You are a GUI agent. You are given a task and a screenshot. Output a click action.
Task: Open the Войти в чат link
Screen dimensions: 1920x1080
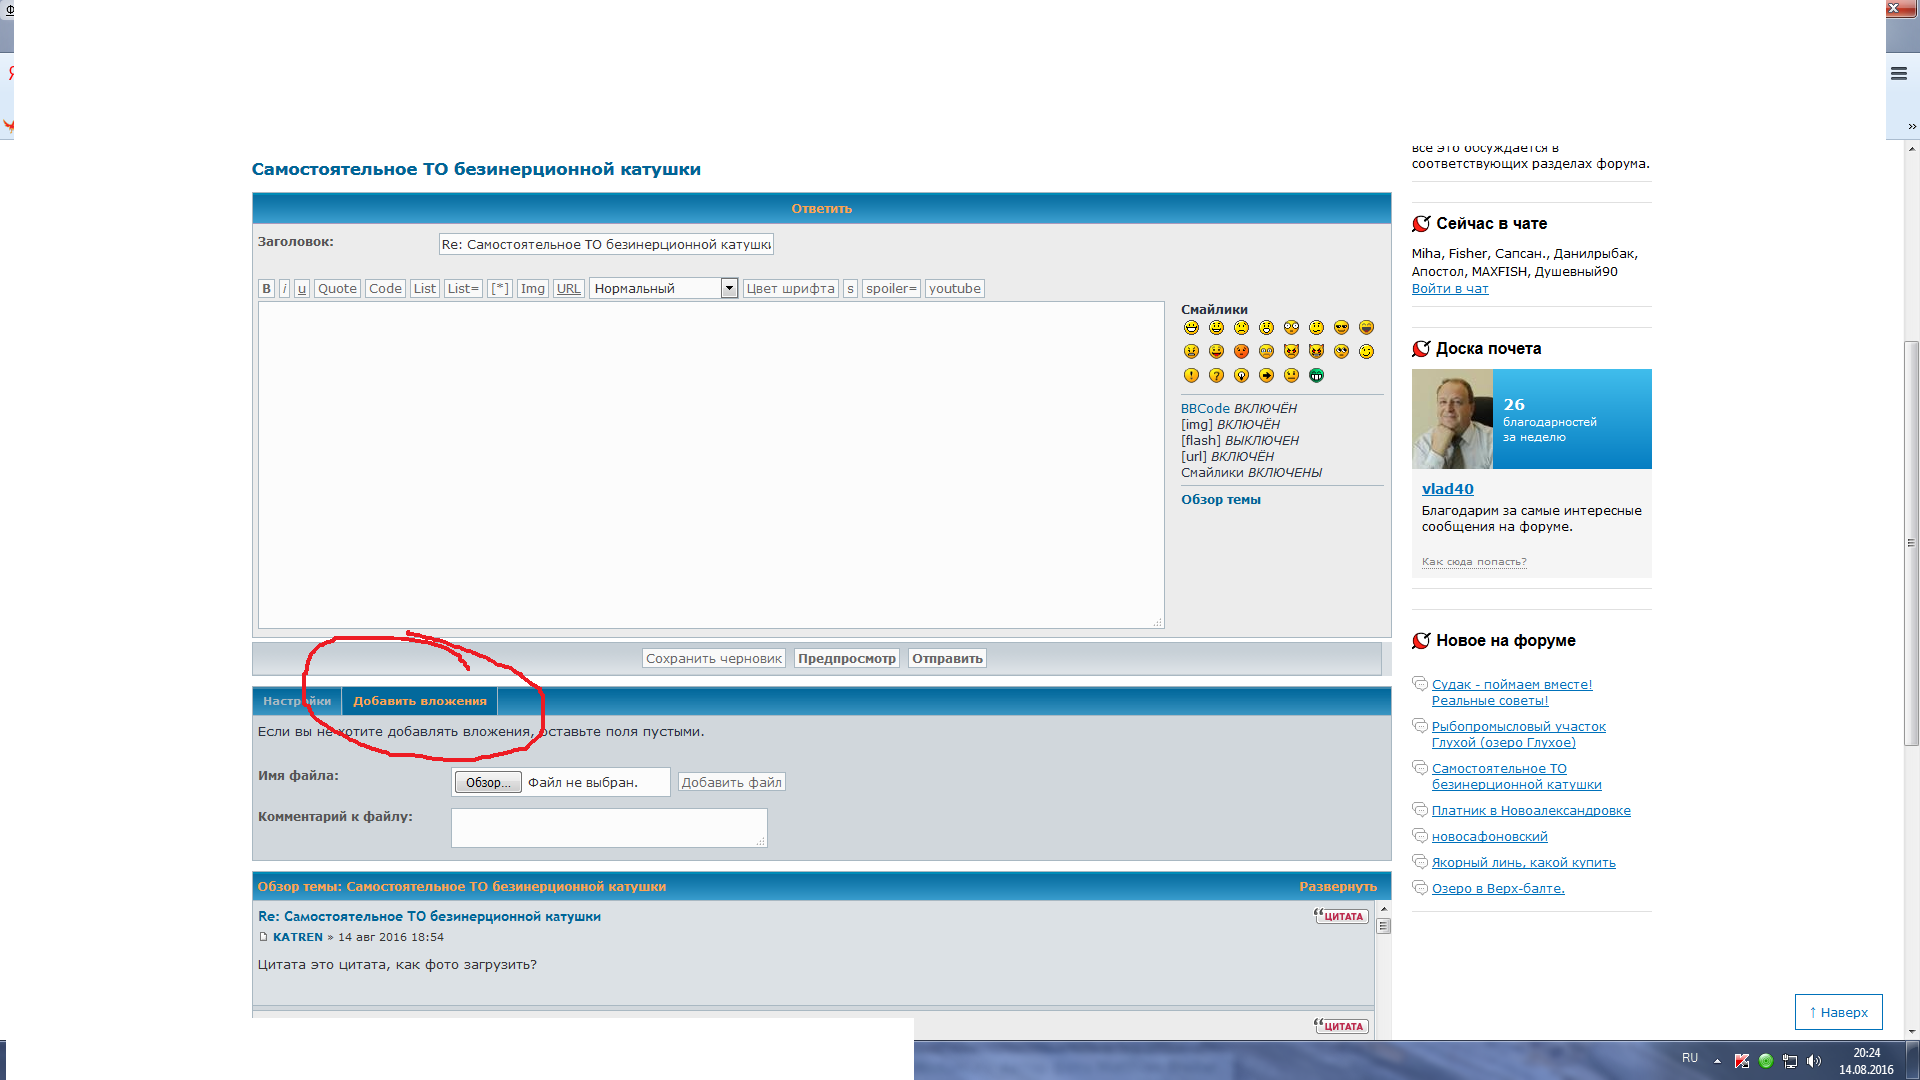pos(1449,289)
